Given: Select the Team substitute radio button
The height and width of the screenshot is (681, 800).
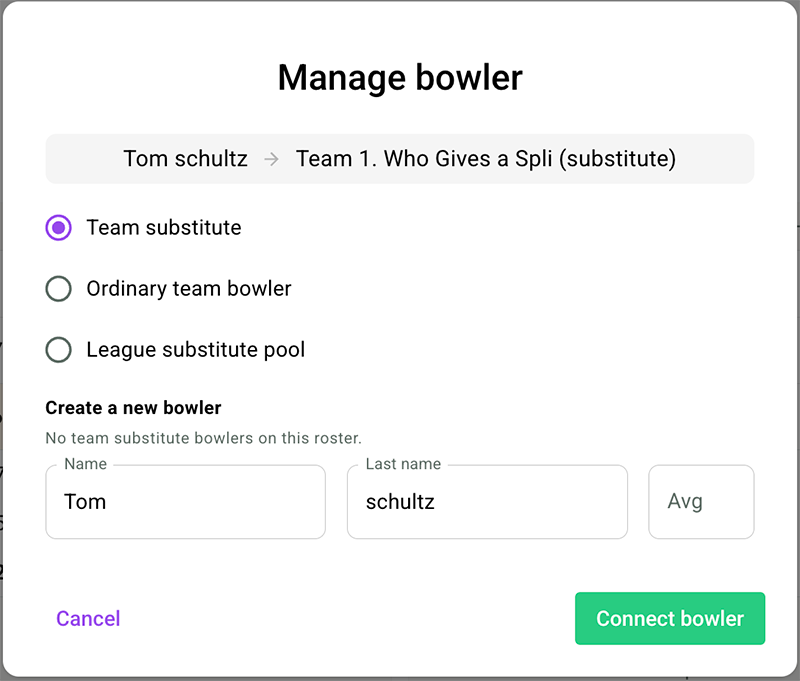Looking at the screenshot, I should (x=58, y=228).
